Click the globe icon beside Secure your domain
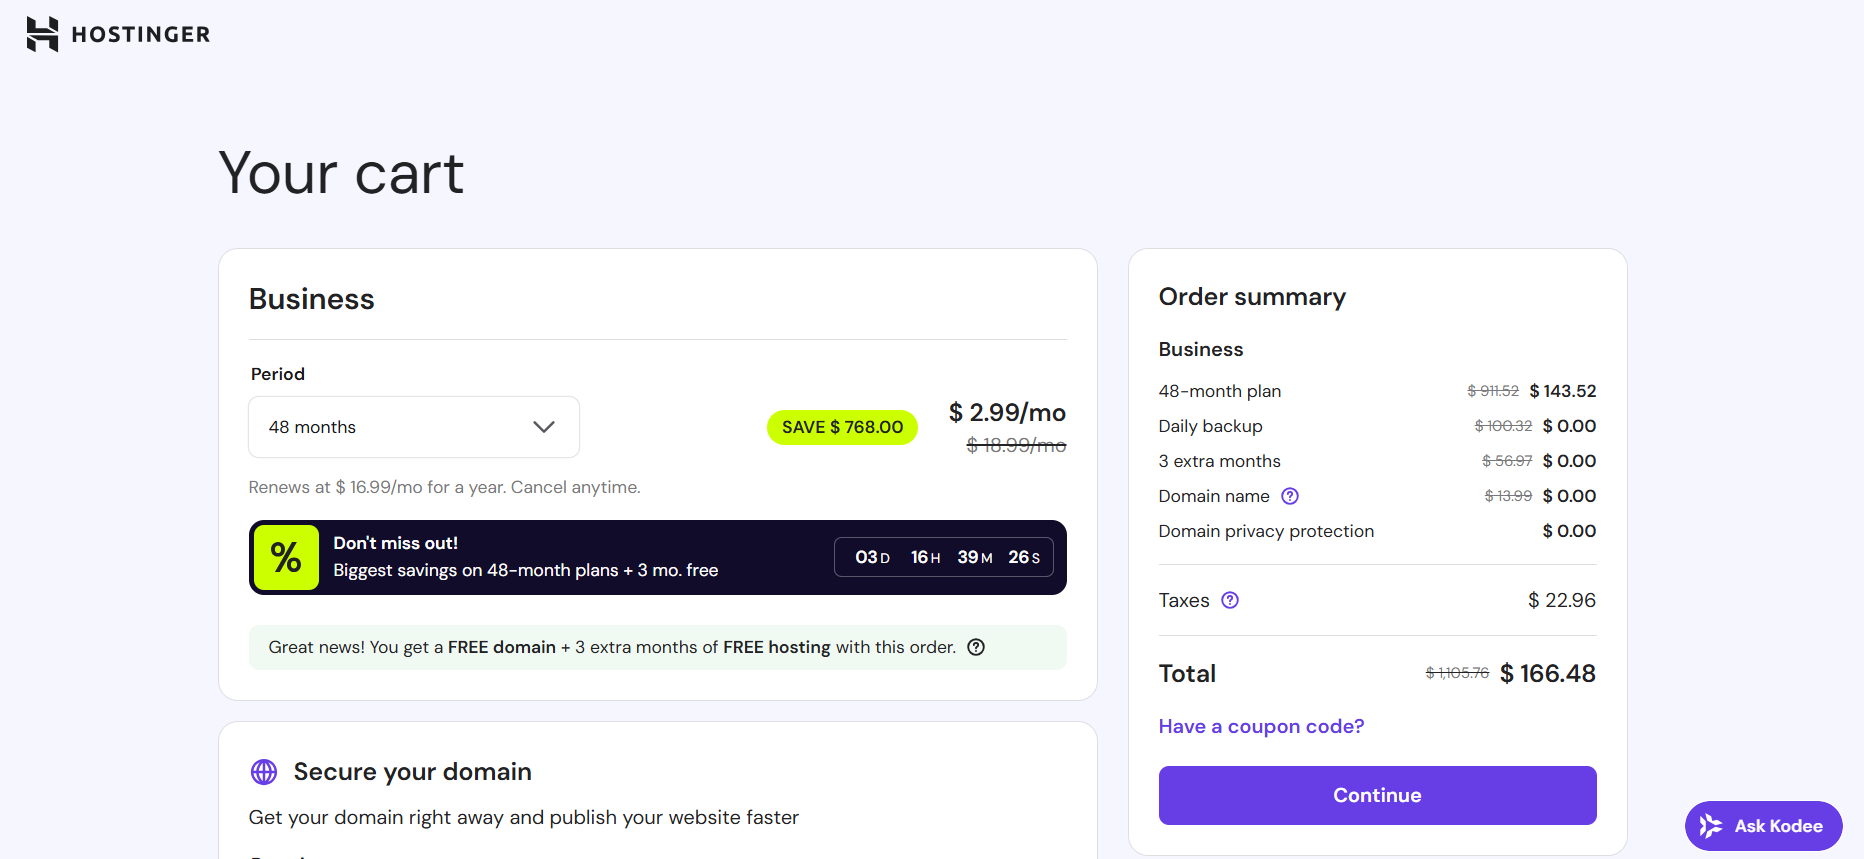 tap(264, 772)
